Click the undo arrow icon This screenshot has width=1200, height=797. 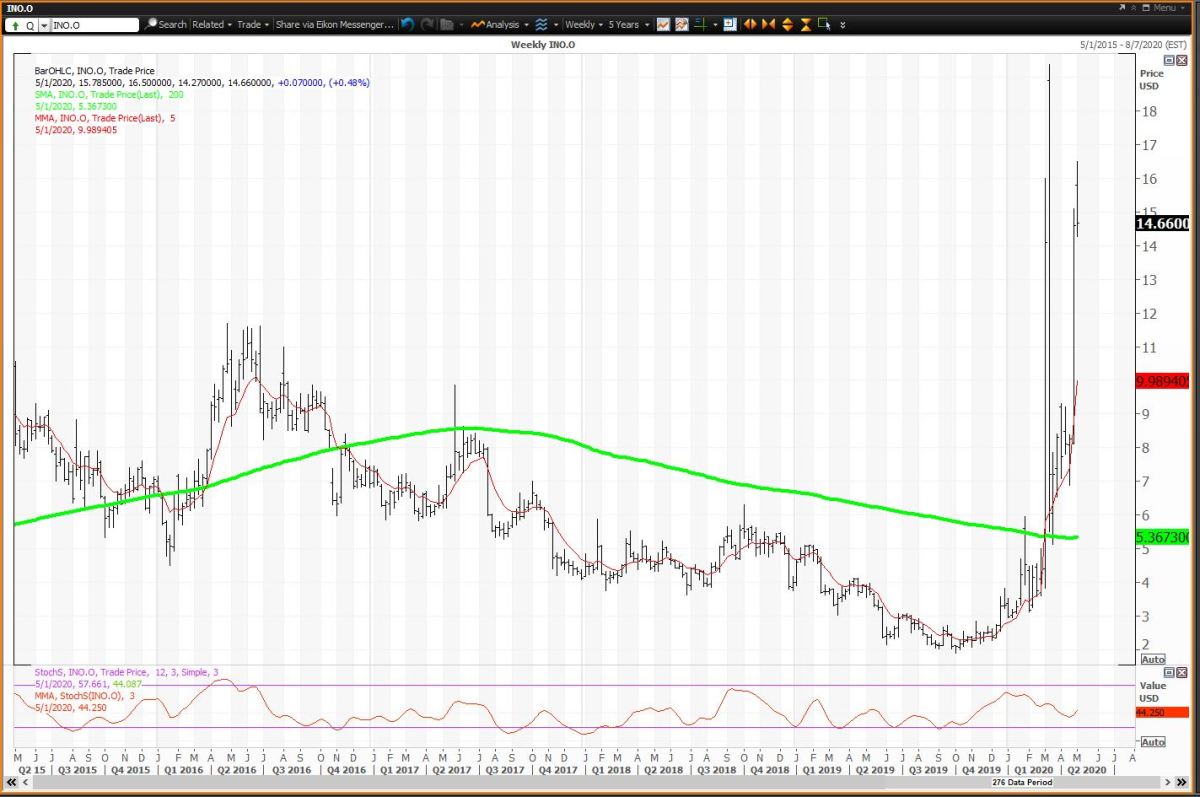(x=408, y=24)
